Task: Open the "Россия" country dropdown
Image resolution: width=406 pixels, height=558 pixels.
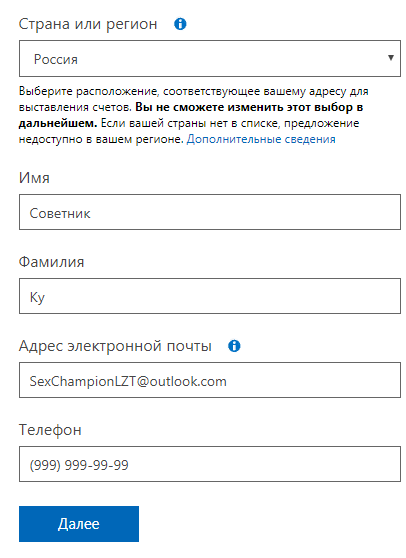Action: click(x=210, y=58)
